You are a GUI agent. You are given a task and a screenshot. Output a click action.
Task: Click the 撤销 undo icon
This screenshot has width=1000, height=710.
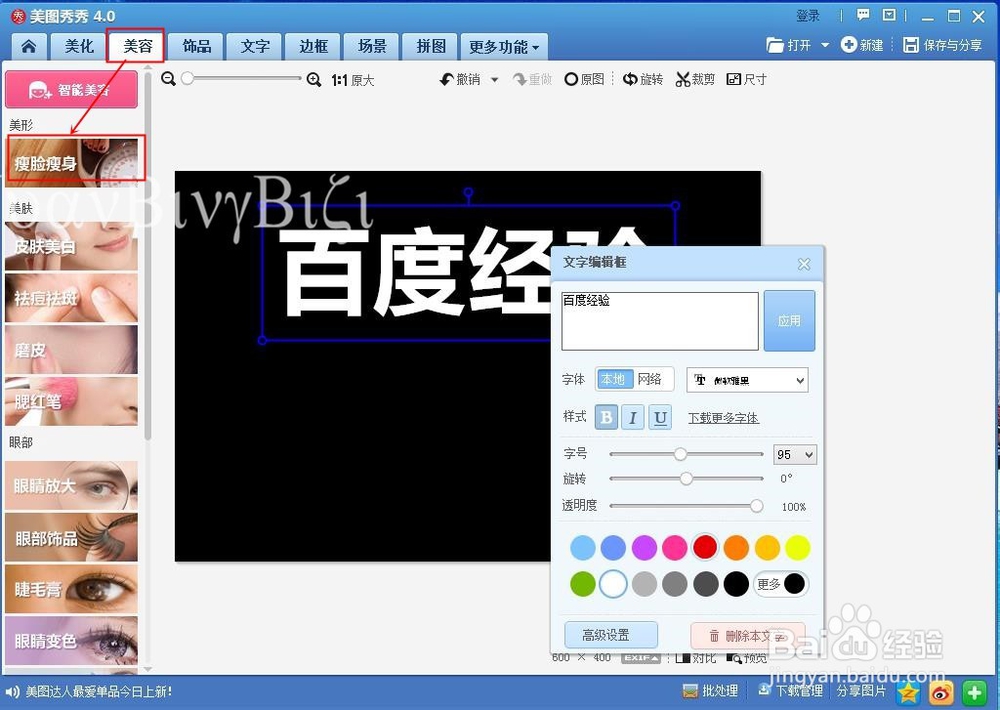point(446,79)
